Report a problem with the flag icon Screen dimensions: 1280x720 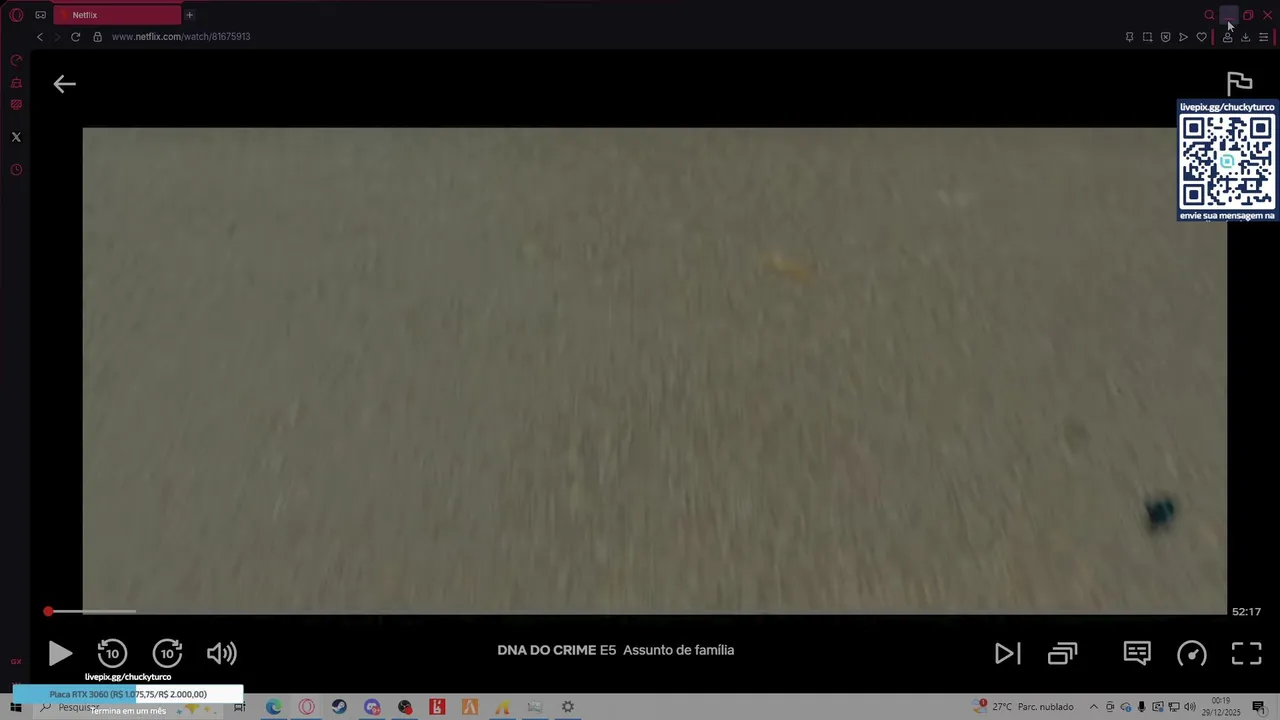[x=1239, y=84]
